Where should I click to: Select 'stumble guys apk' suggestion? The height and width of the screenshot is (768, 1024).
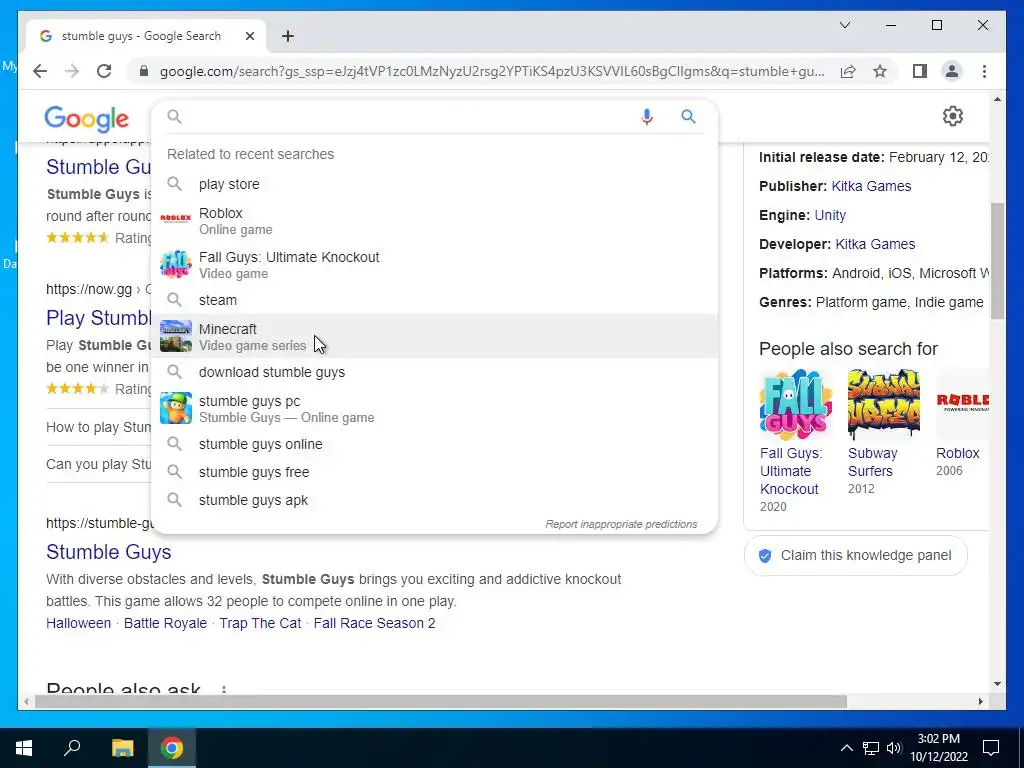pos(434,500)
